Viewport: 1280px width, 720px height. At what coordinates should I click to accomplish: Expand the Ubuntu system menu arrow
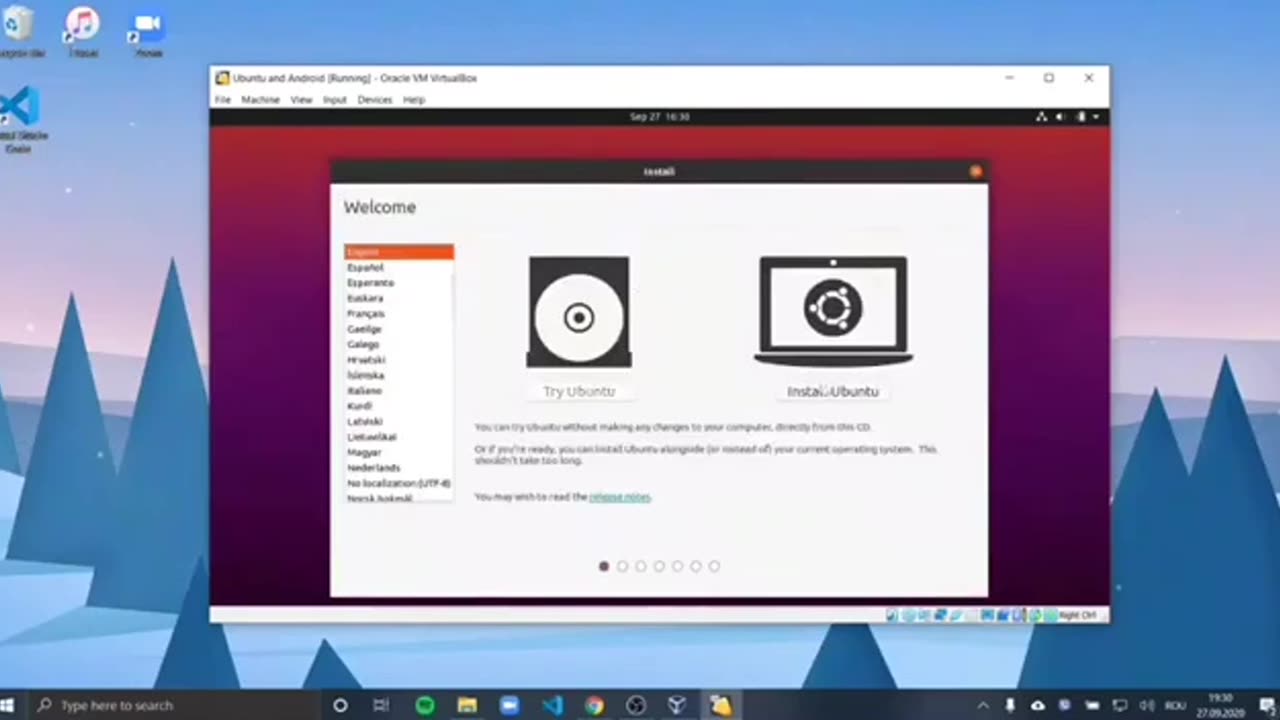(1096, 117)
